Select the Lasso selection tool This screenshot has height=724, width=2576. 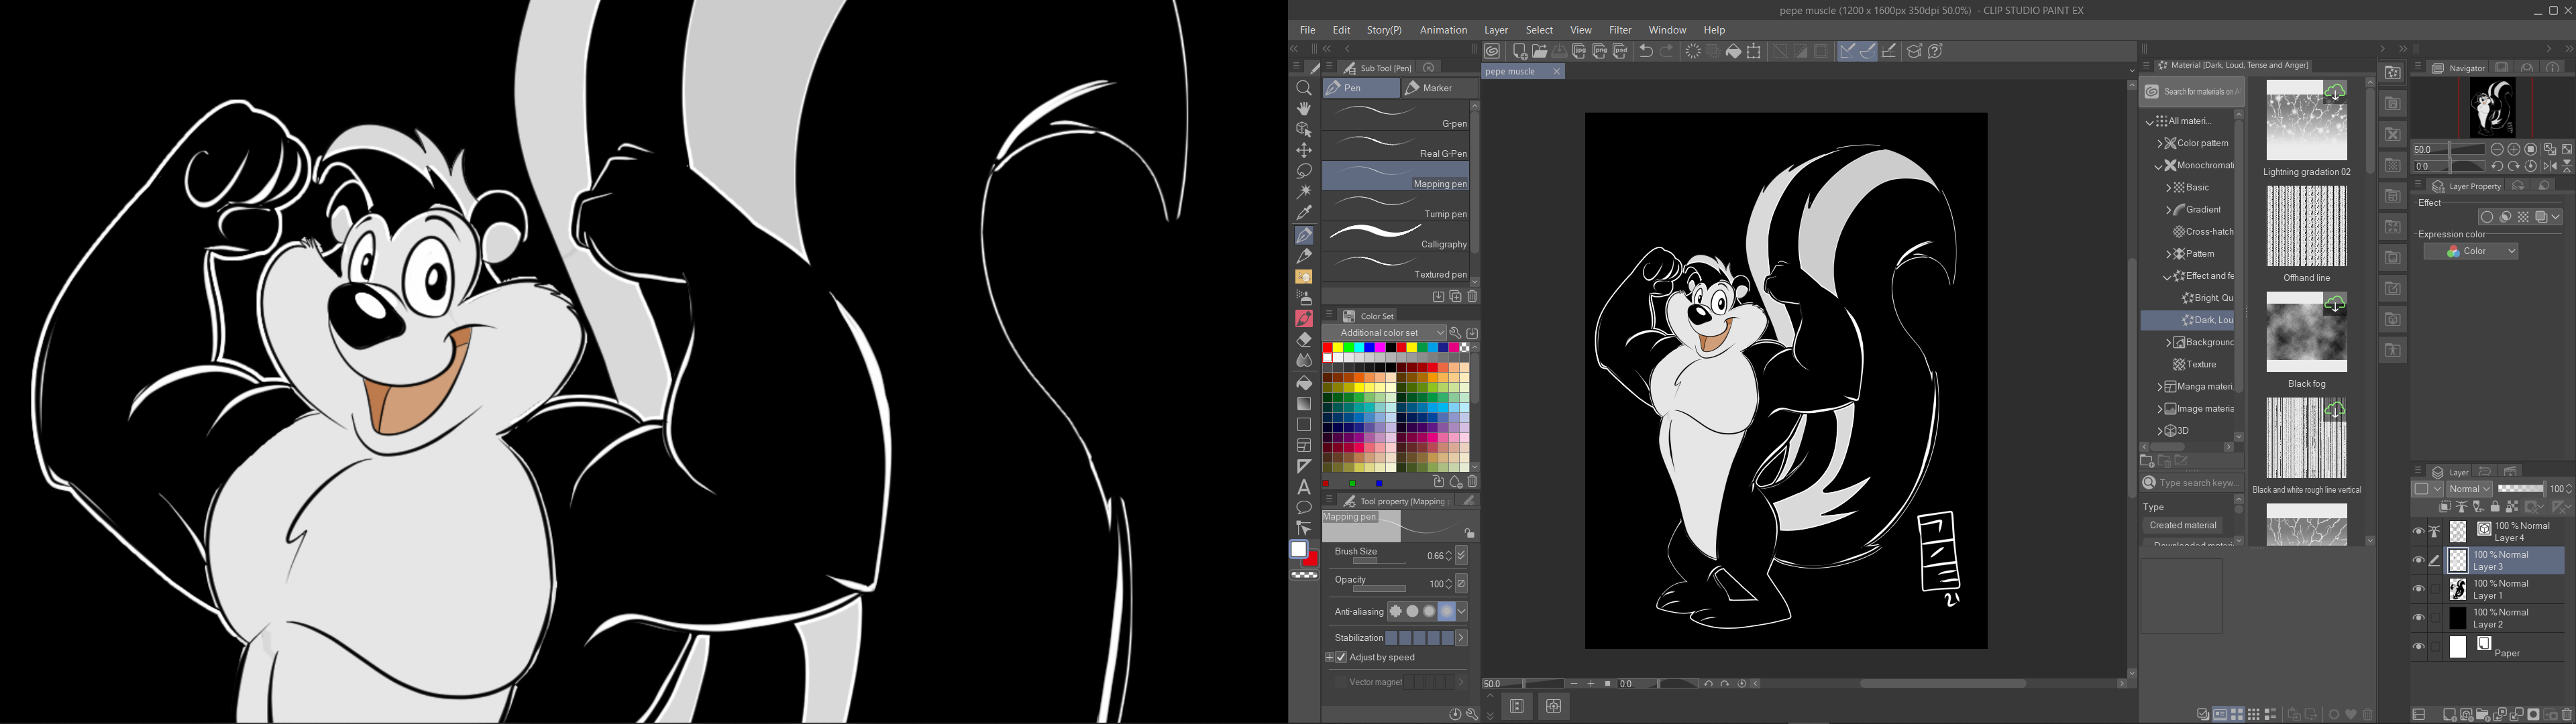1304,171
